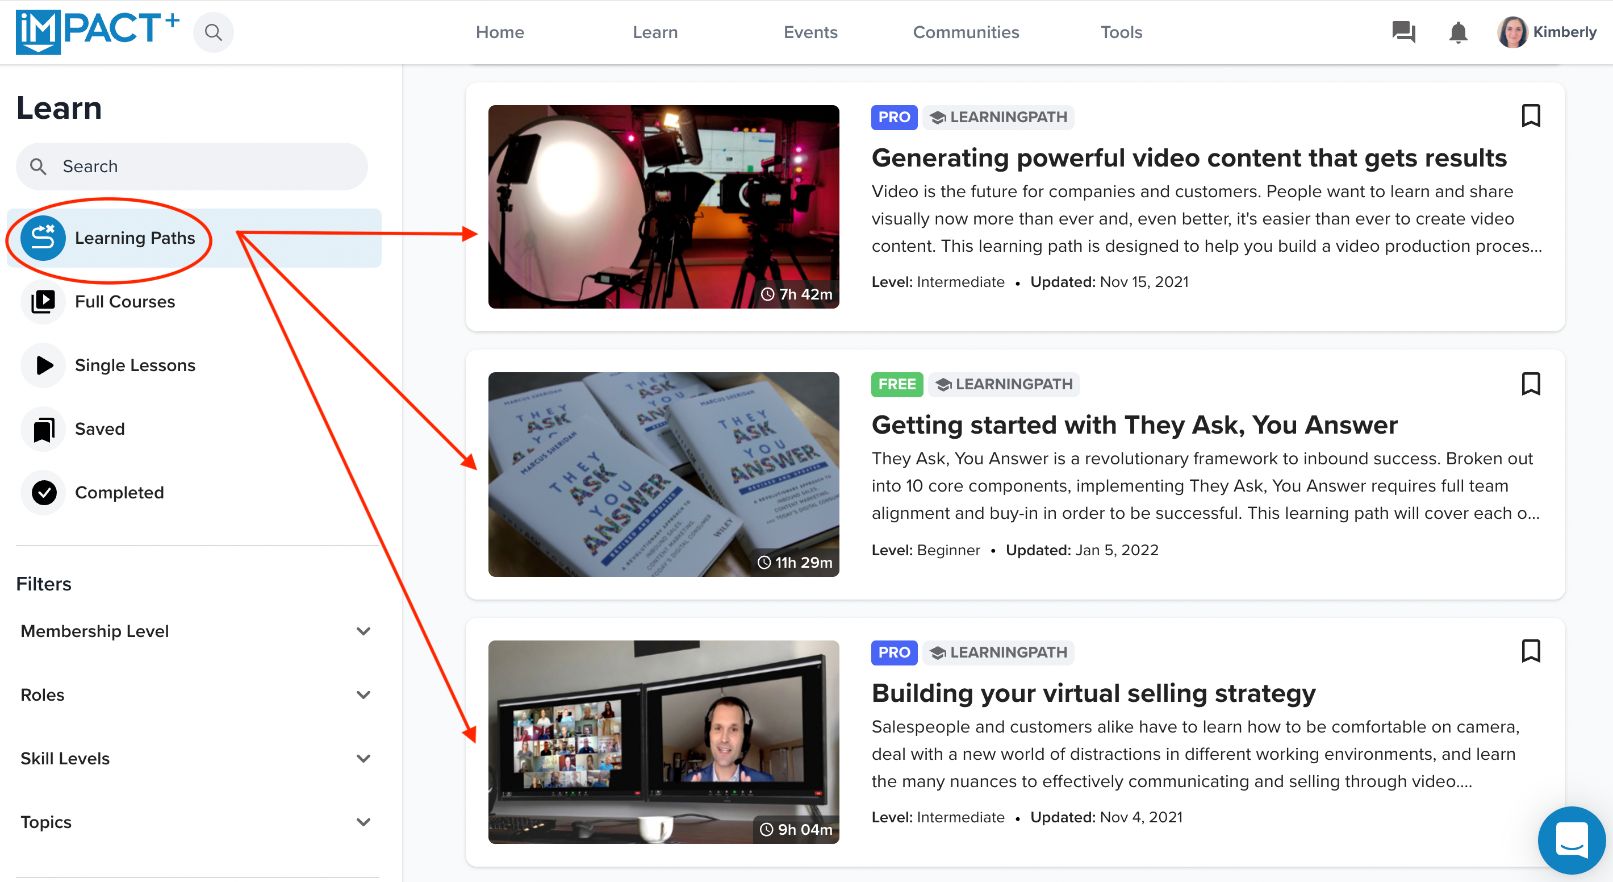Open 'Generating powerful video content that gets results' title
The width and height of the screenshot is (1613, 882).
point(1189,158)
